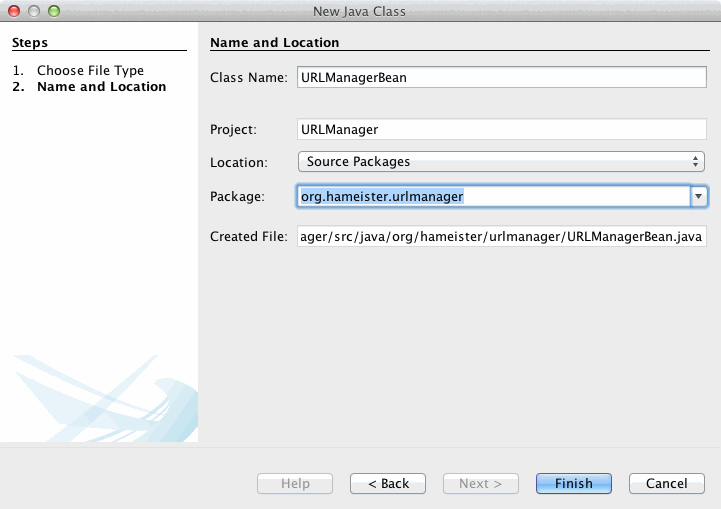Zoom the window using the green button
The image size is (721, 509).
[x=54, y=11]
